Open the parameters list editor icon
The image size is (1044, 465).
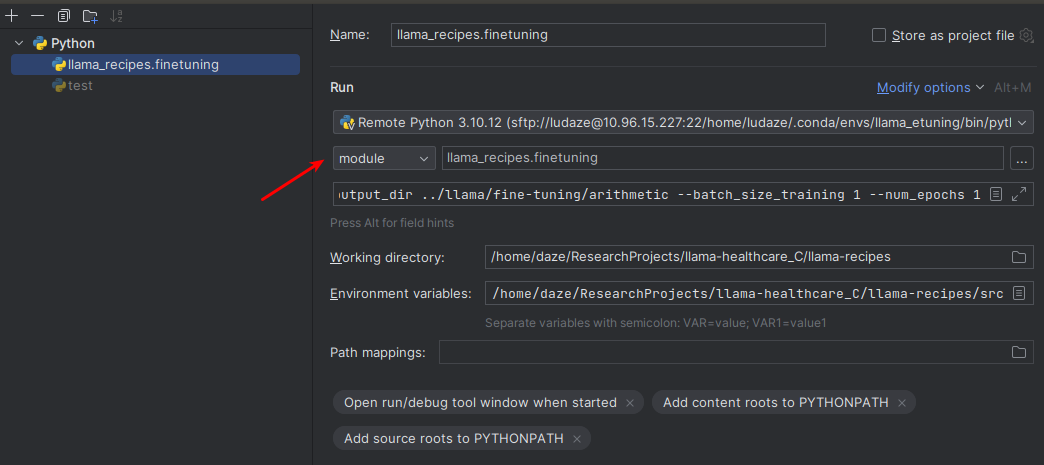coord(996,195)
